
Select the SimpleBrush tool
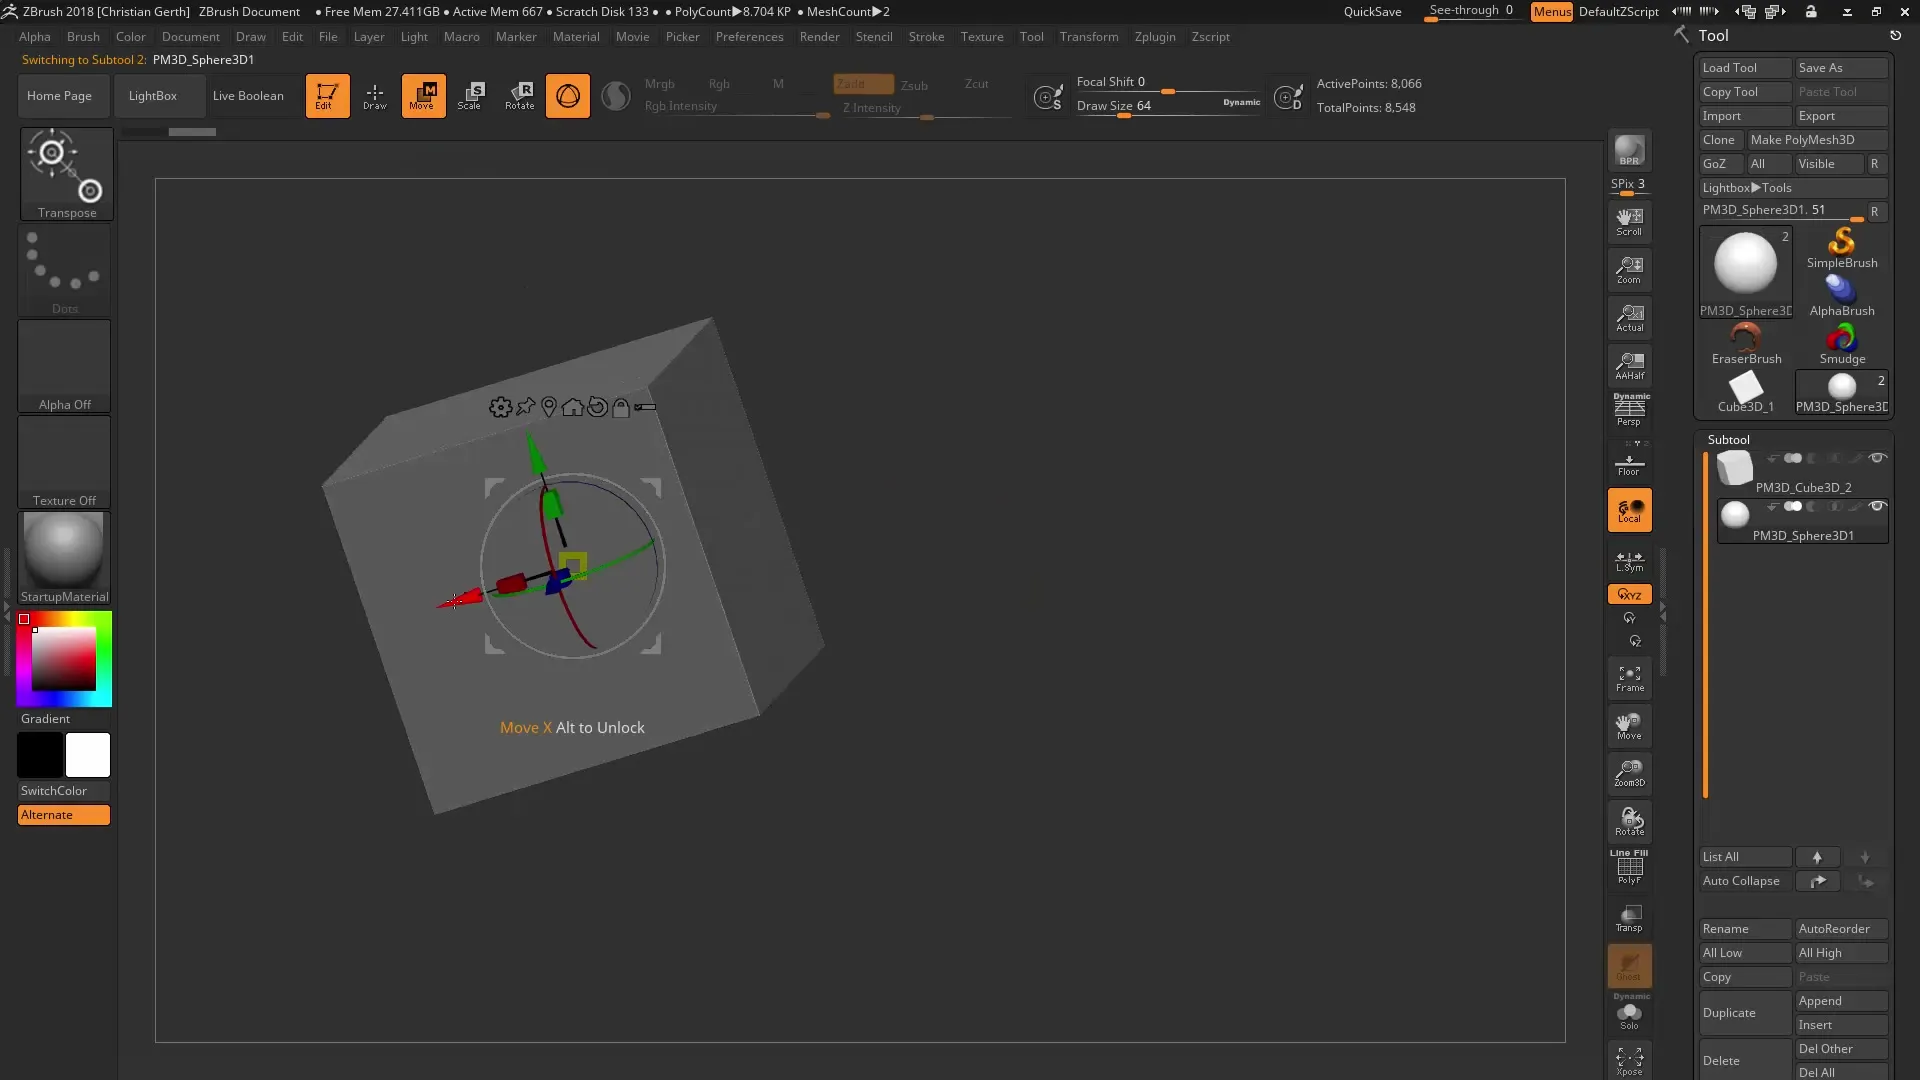click(1842, 248)
